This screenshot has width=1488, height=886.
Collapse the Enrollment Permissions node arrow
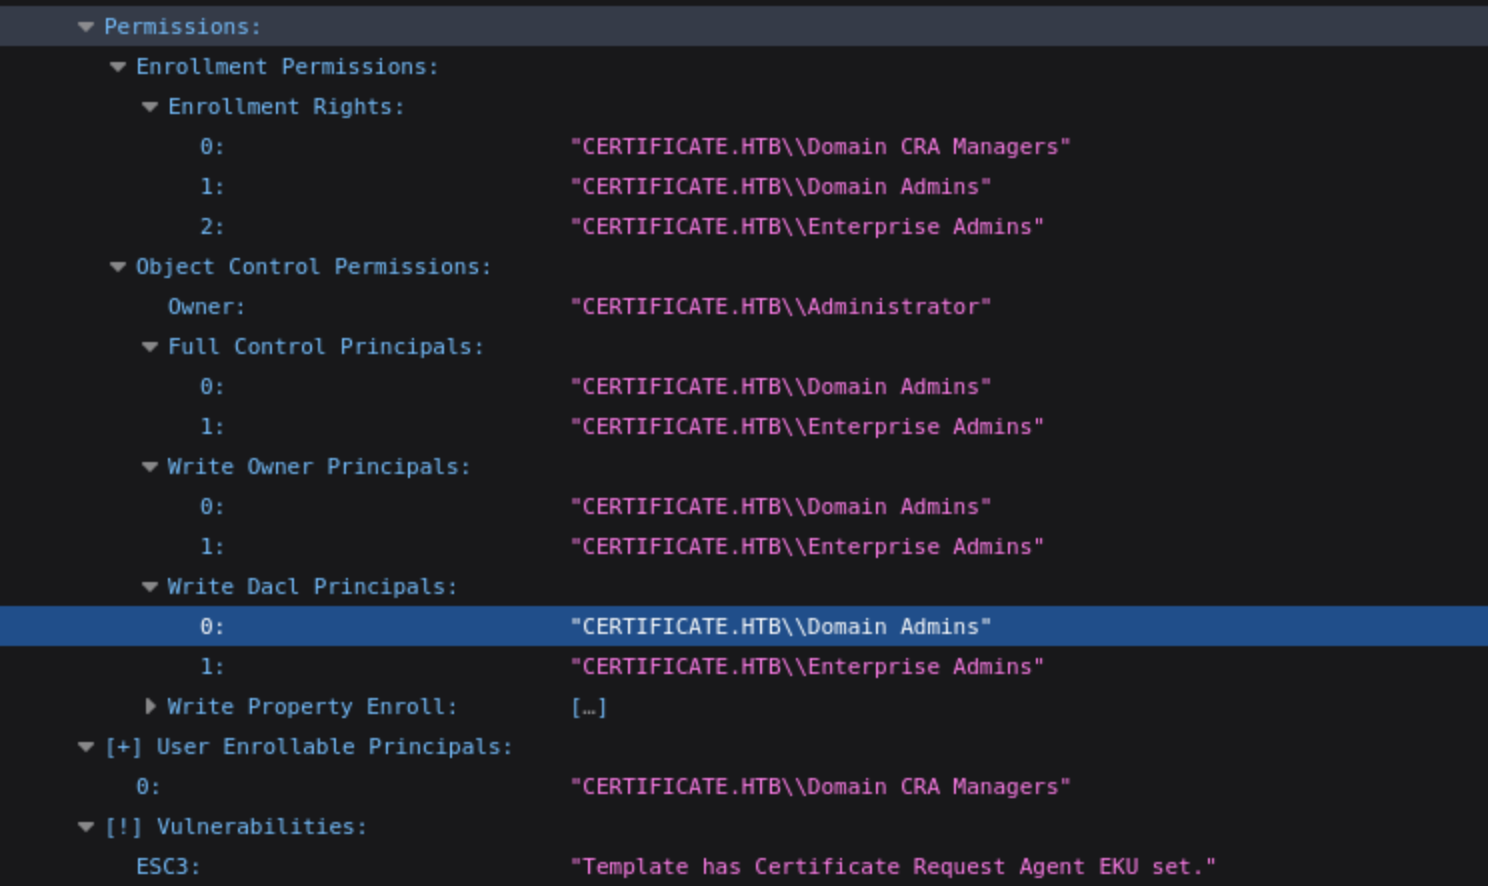(118, 67)
